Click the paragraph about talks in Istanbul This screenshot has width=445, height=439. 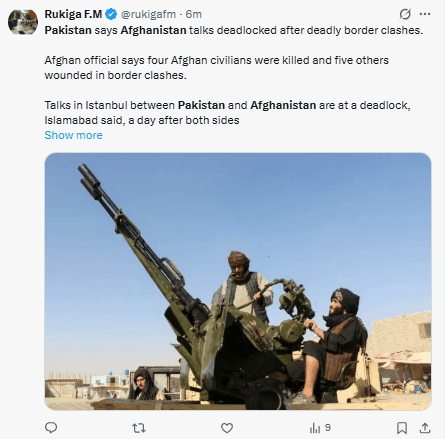pos(227,113)
